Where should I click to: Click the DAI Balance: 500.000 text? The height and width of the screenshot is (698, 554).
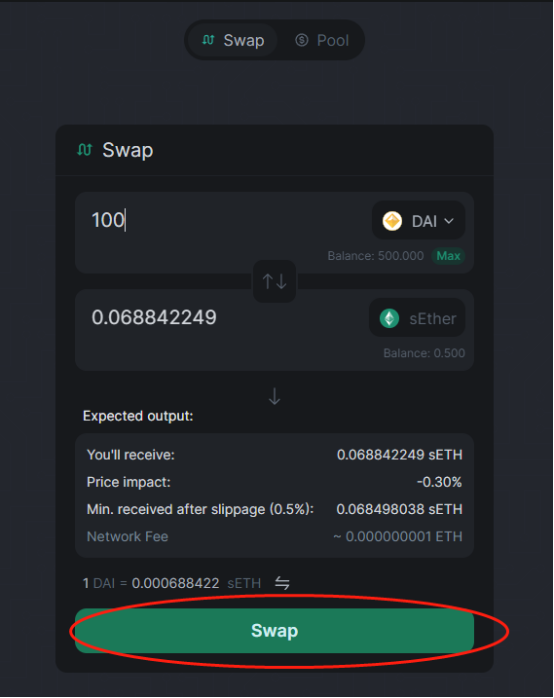point(376,256)
